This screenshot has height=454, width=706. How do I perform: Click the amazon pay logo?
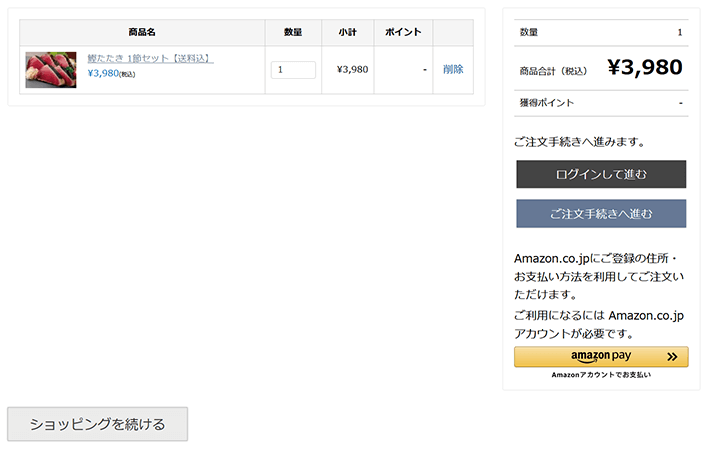tap(601, 356)
